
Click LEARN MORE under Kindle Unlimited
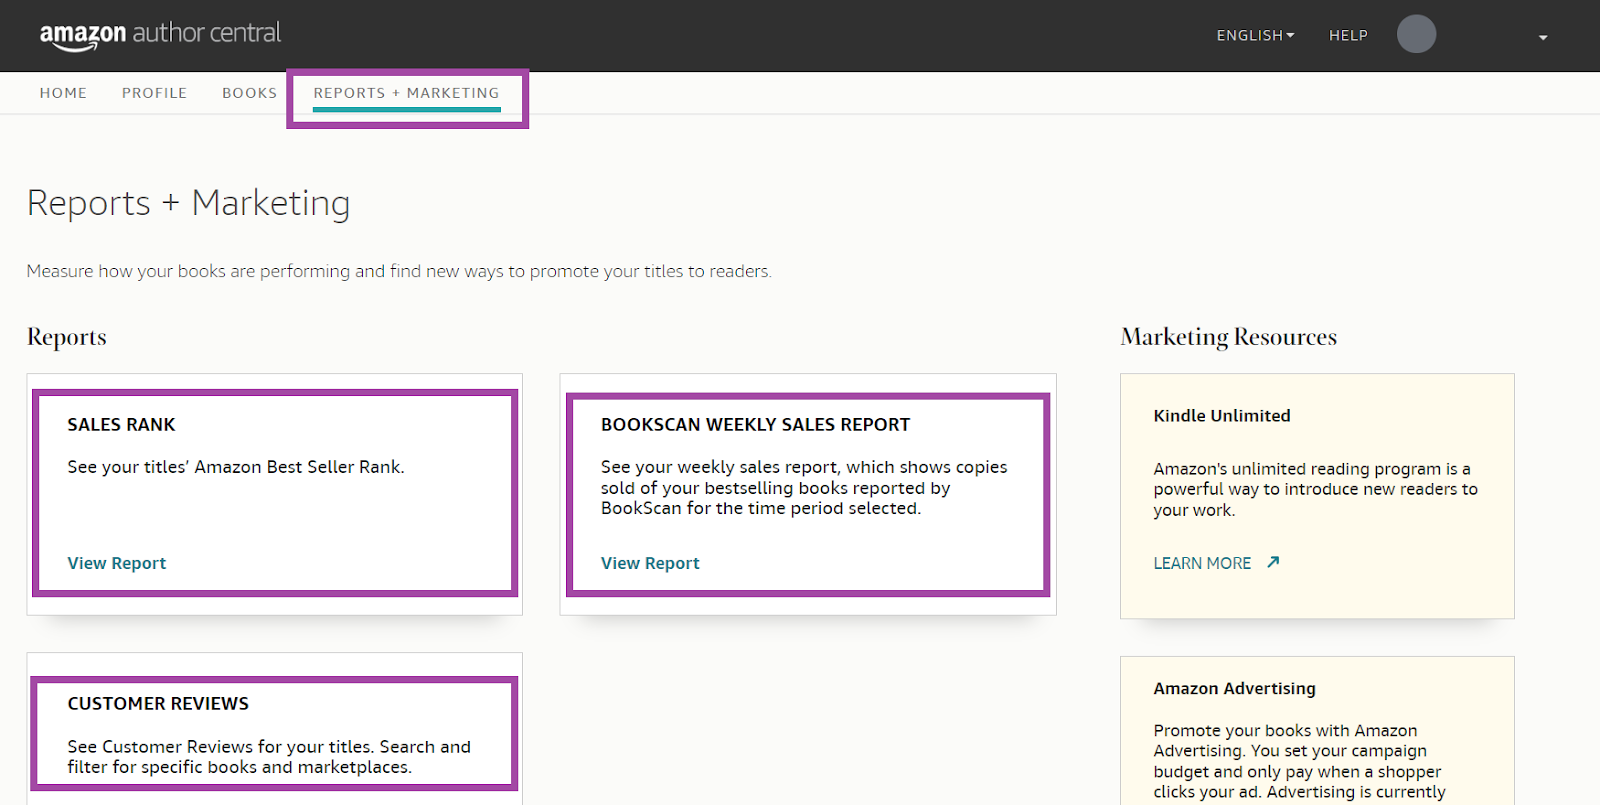pos(1202,563)
